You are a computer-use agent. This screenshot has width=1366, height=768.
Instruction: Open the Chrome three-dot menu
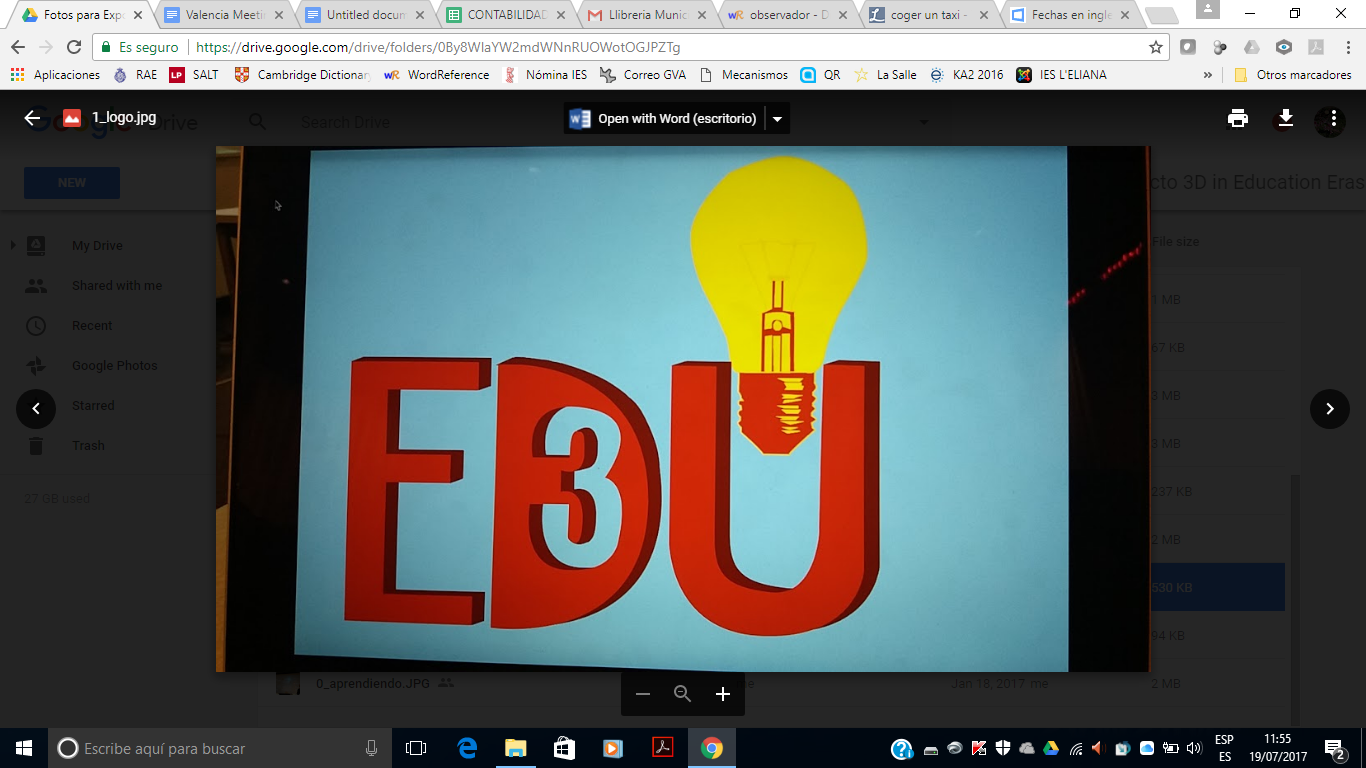[x=1349, y=47]
